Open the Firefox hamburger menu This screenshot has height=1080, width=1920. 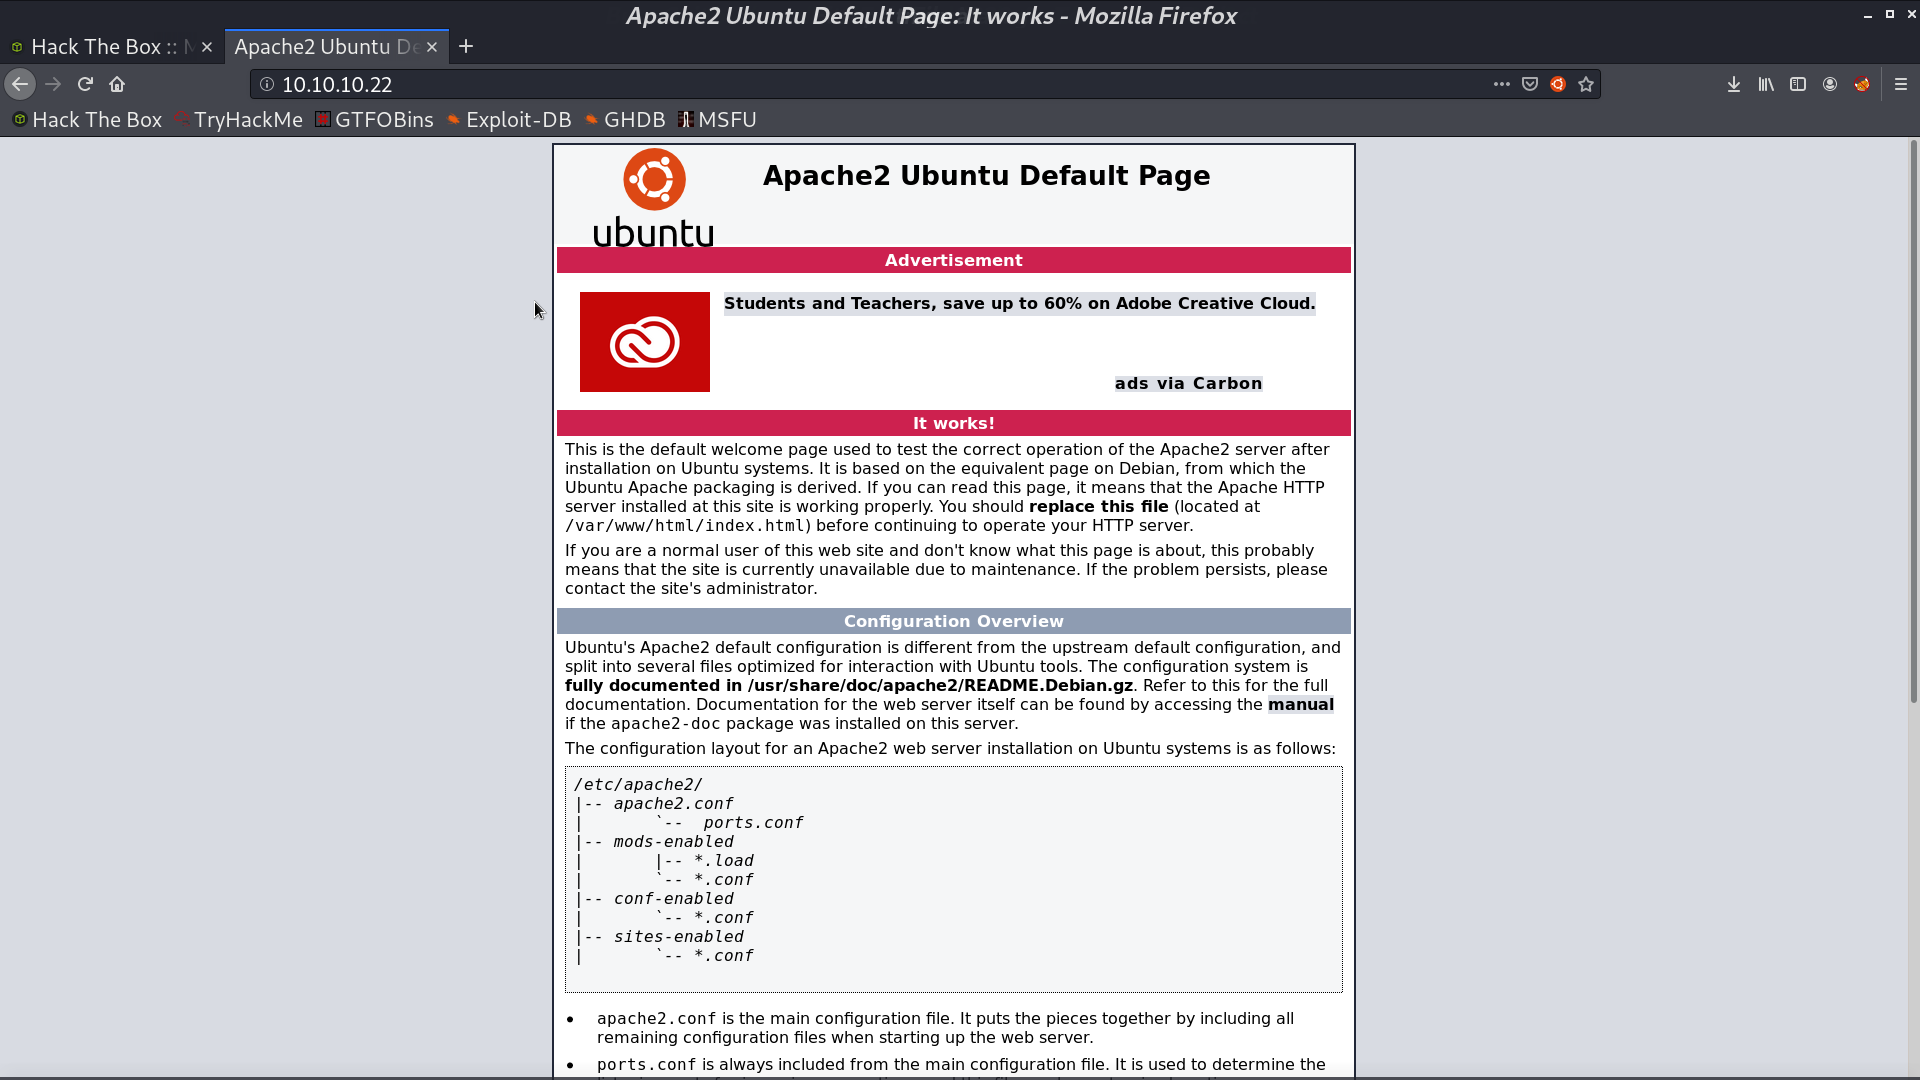coord(1901,85)
